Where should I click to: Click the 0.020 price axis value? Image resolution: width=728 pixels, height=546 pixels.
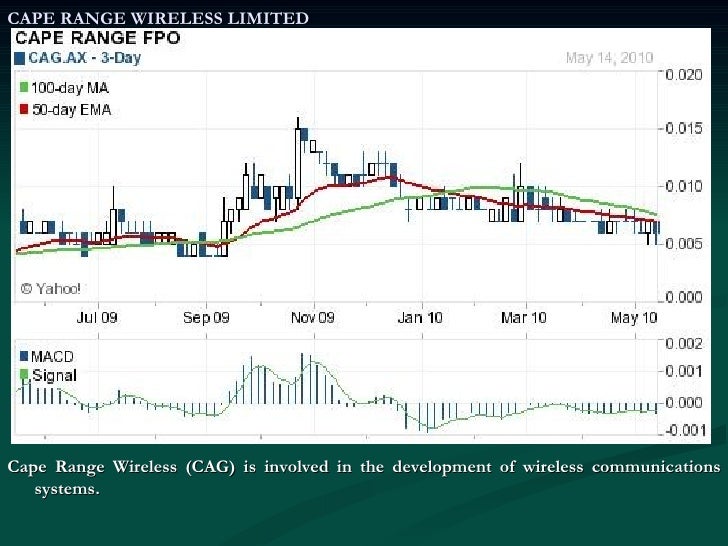(x=684, y=75)
